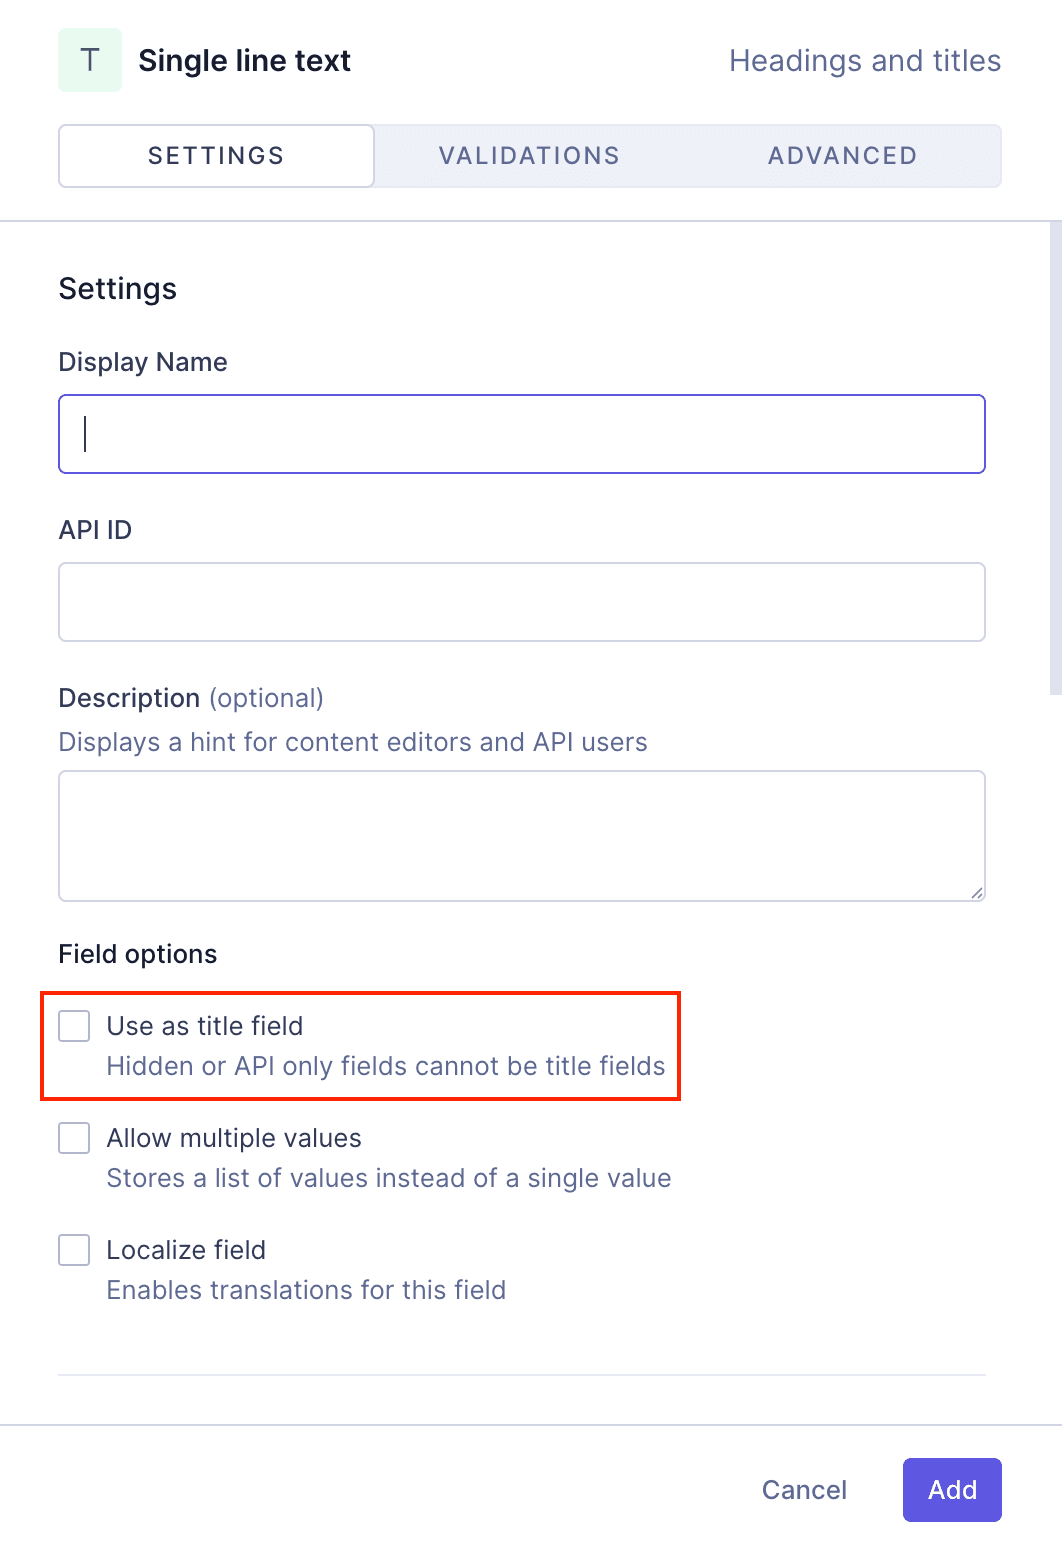Image resolution: width=1062 pixels, height=1550 pixels.
Task: Click the Description box resize handle
Action: point(976,892)
